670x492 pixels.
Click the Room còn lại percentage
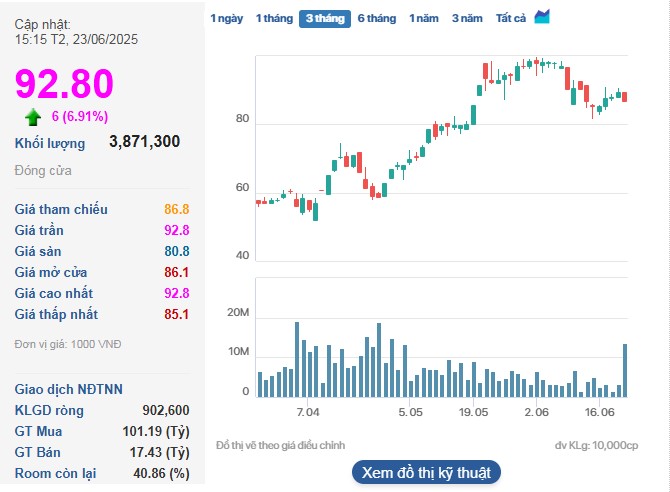(165, 473)
